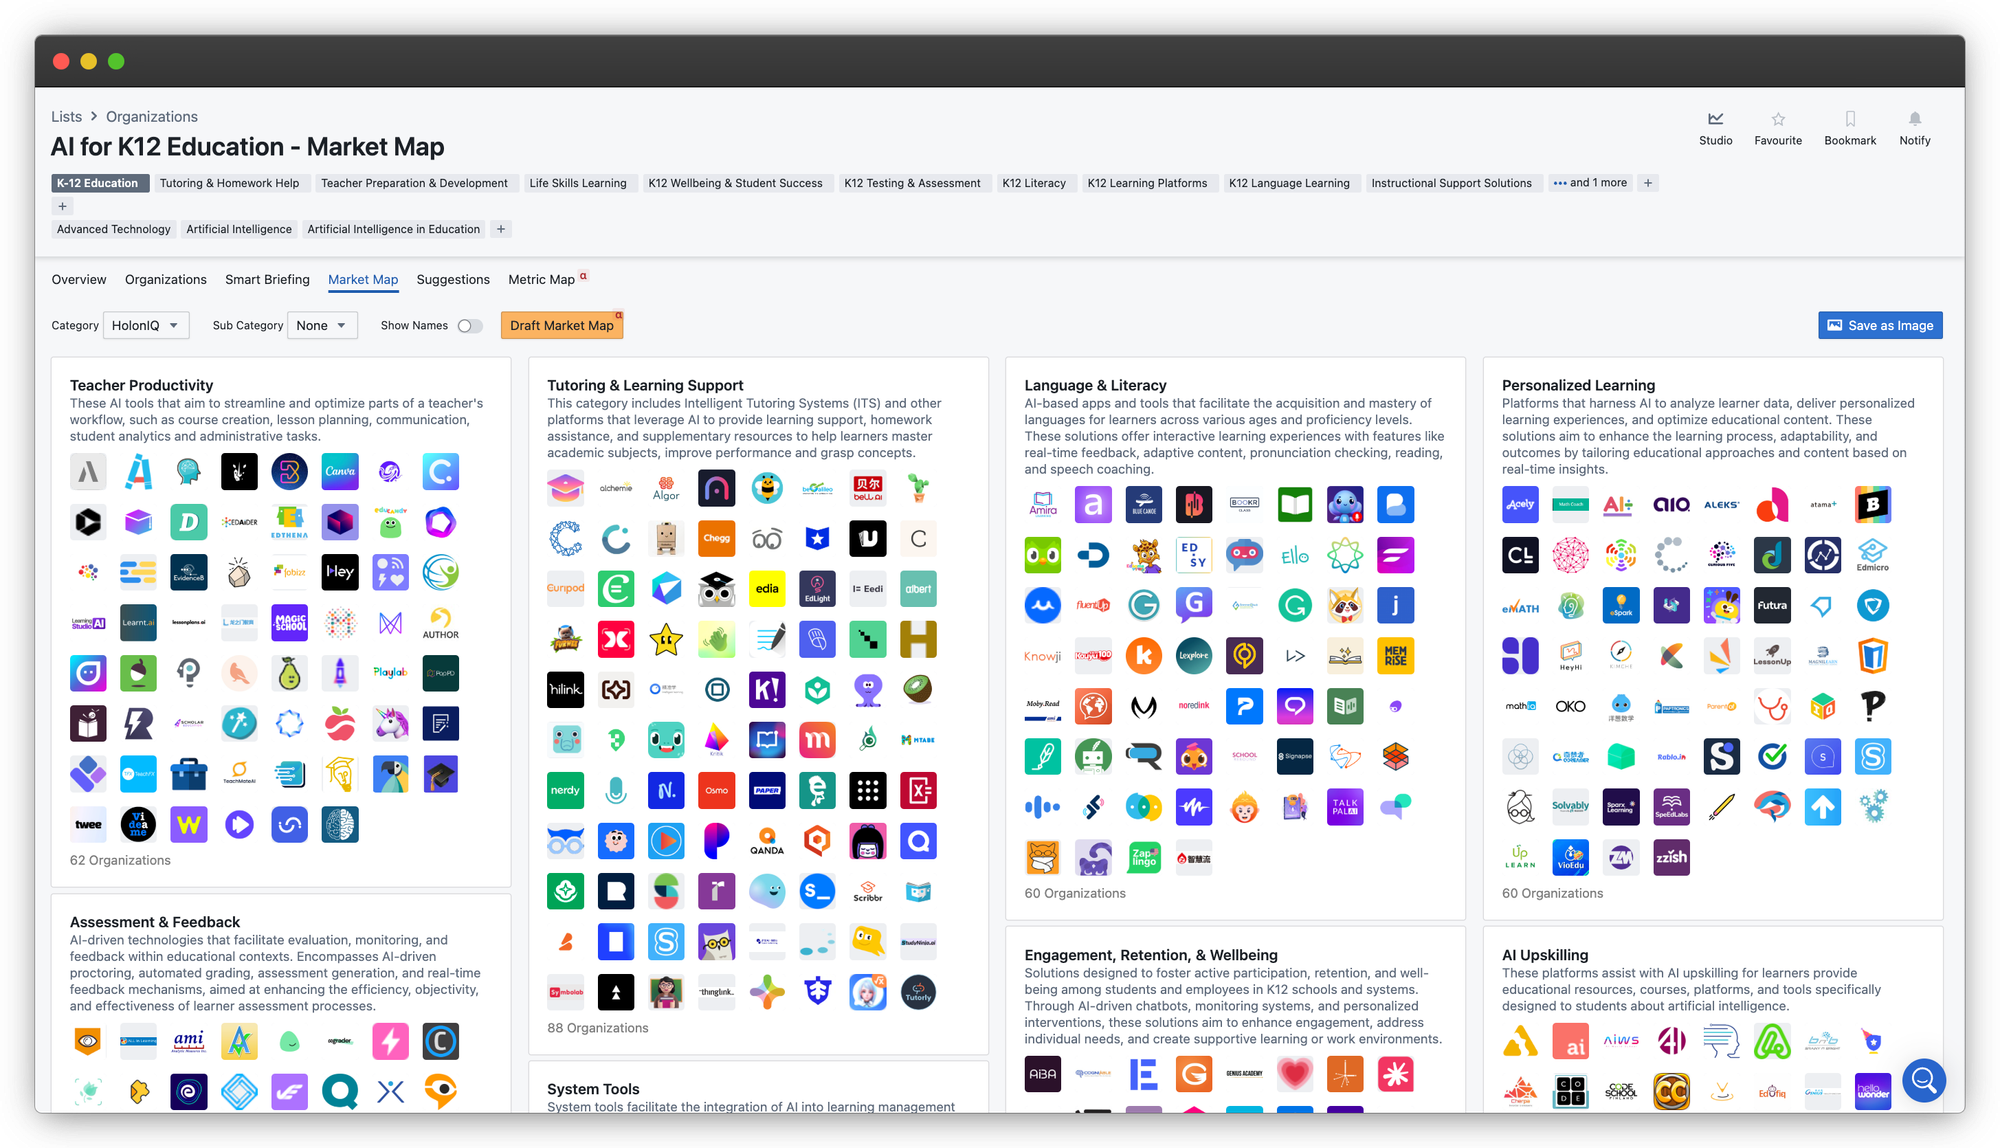Click the Save as Image button
Screen dimensions: 2000x1148
1879,326
